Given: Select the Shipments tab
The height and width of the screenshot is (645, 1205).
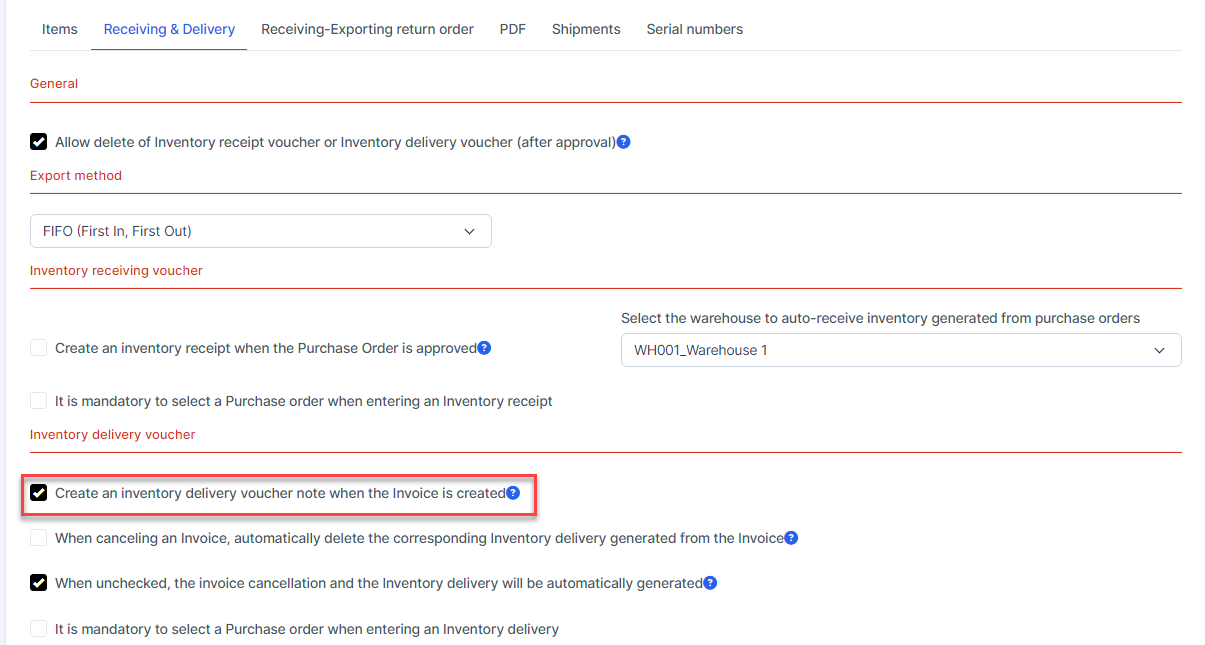Looking at the screenshot, I should point(586,29).
